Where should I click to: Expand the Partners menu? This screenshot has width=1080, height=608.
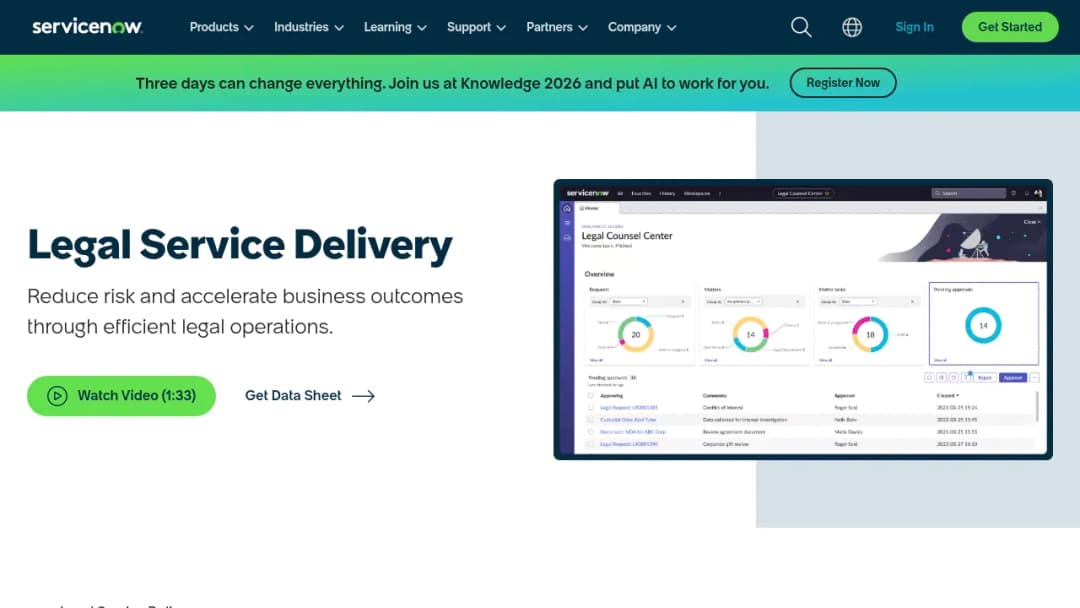(557, 27)
